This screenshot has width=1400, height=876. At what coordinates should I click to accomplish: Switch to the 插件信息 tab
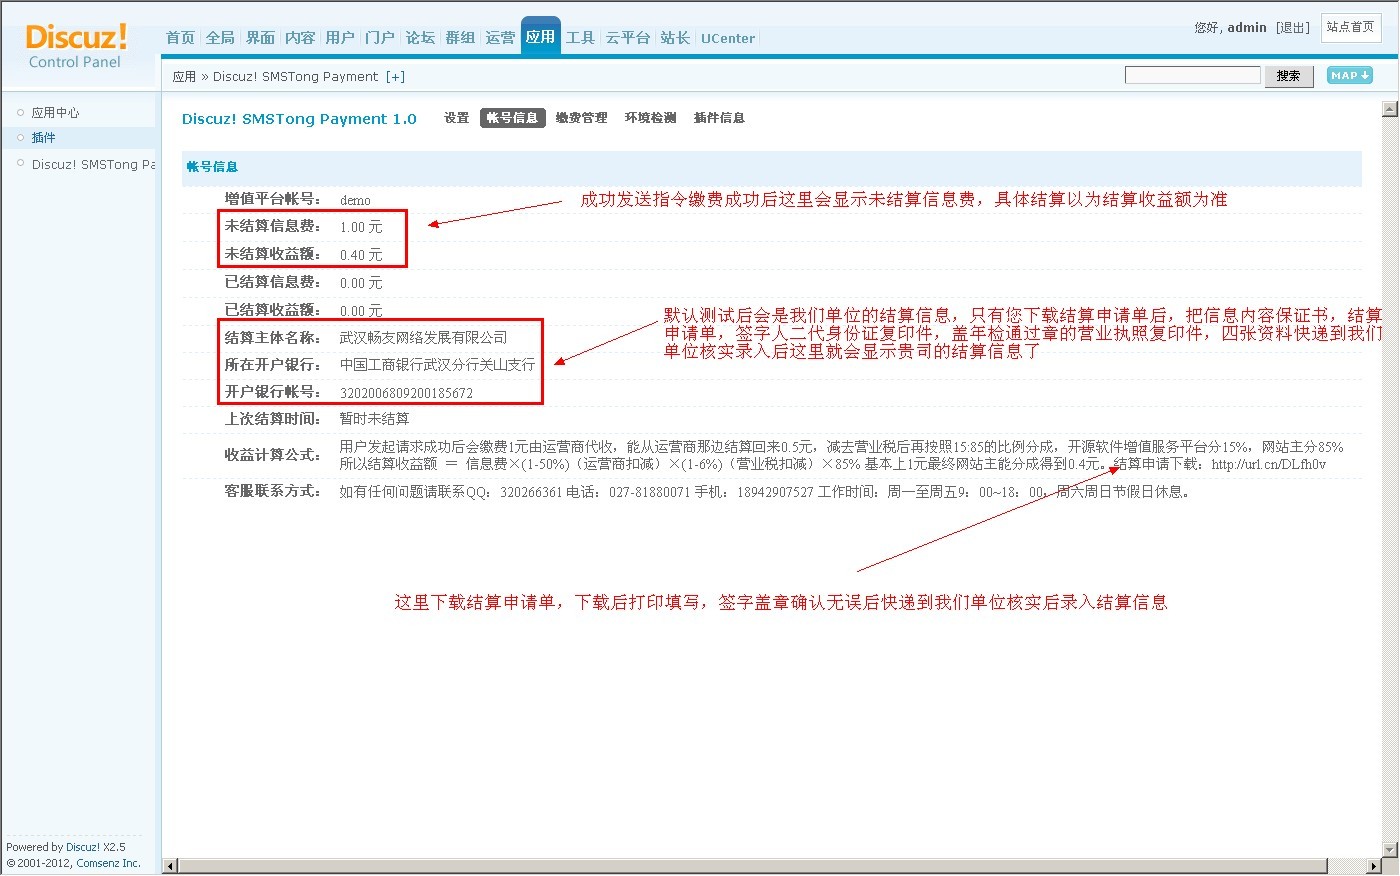click(719, 118)
